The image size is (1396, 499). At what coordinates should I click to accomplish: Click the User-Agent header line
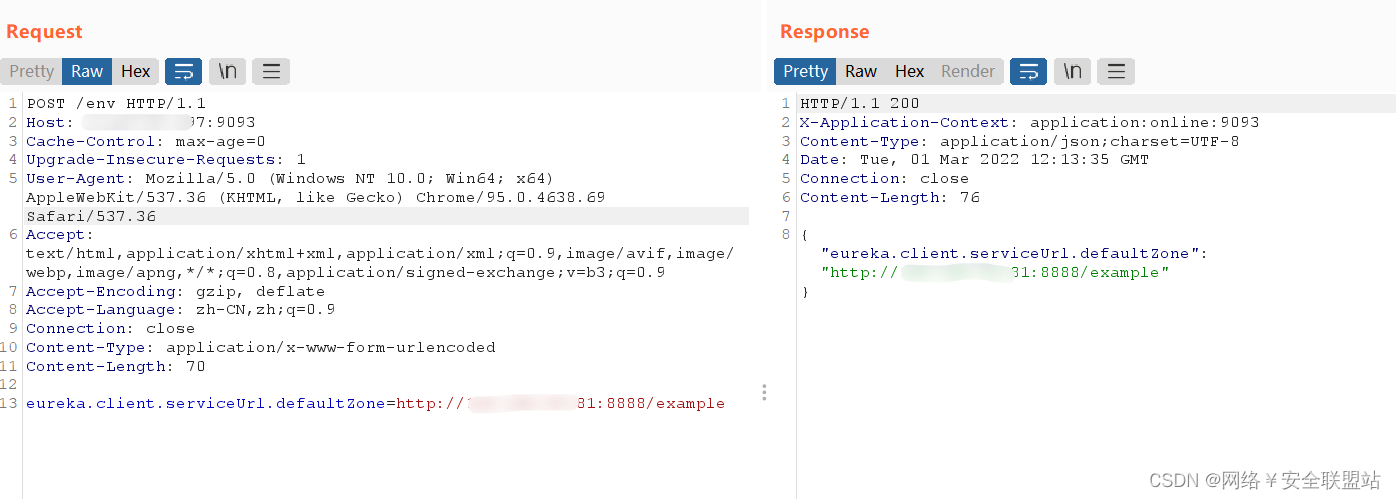[x=290, y=178]
